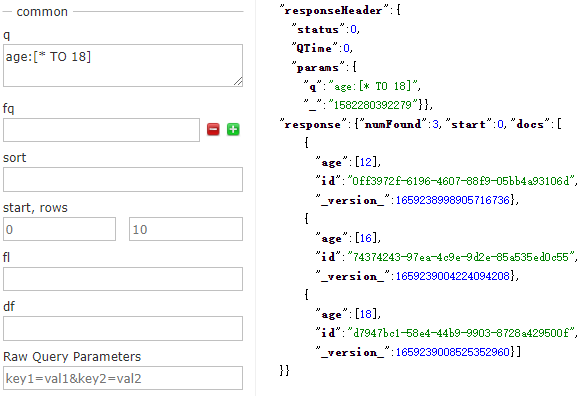588x396 pixels.
Task: Click the 'fl' field label
Action: click(6, 257)
